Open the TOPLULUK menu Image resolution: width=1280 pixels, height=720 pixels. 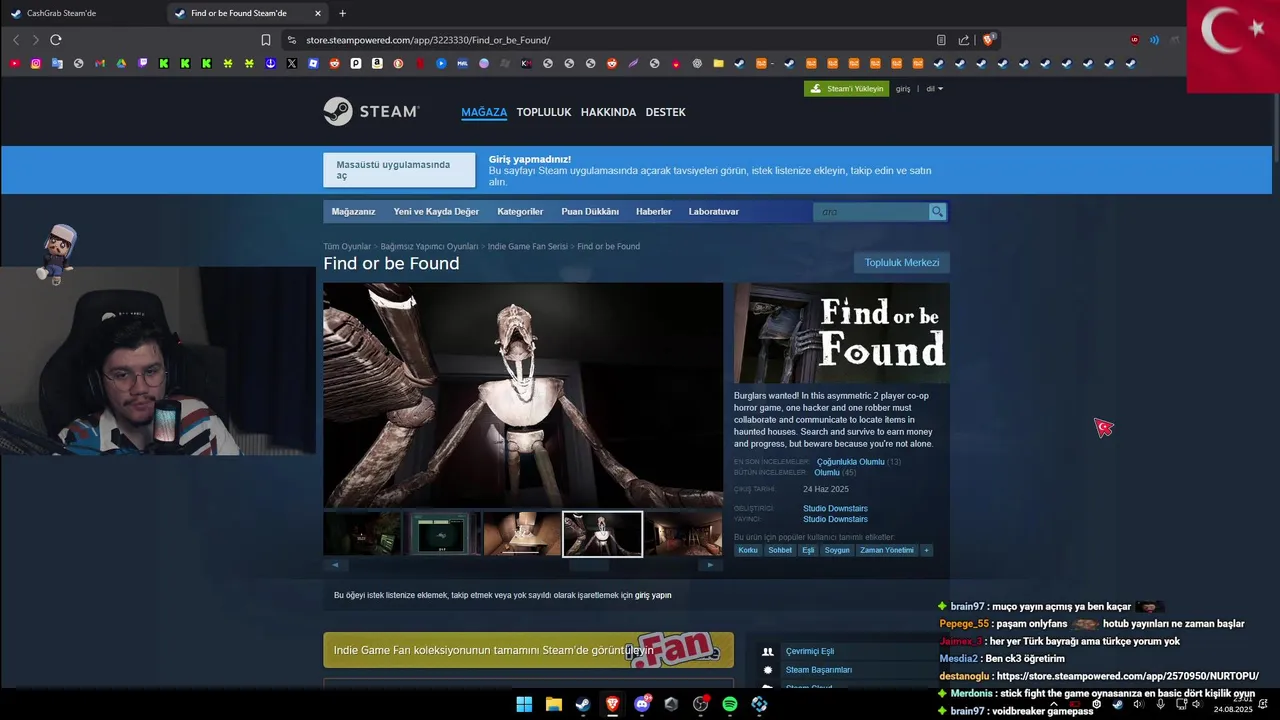tap(544, 112)
